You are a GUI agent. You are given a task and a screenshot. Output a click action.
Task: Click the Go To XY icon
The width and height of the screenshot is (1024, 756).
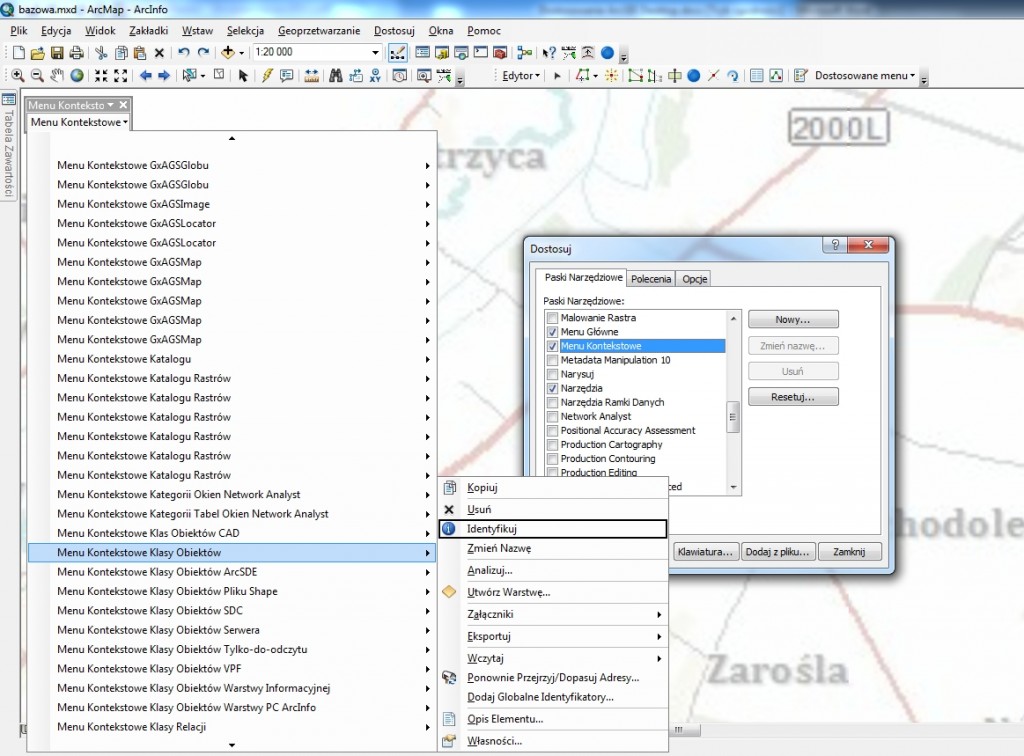click(375, 76)
